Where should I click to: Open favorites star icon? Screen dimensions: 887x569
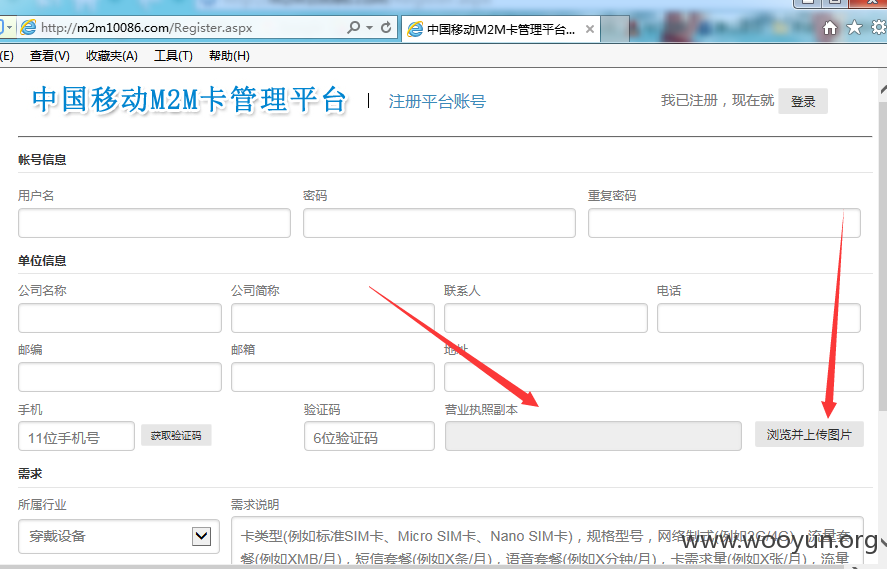(x=854, y=27)
